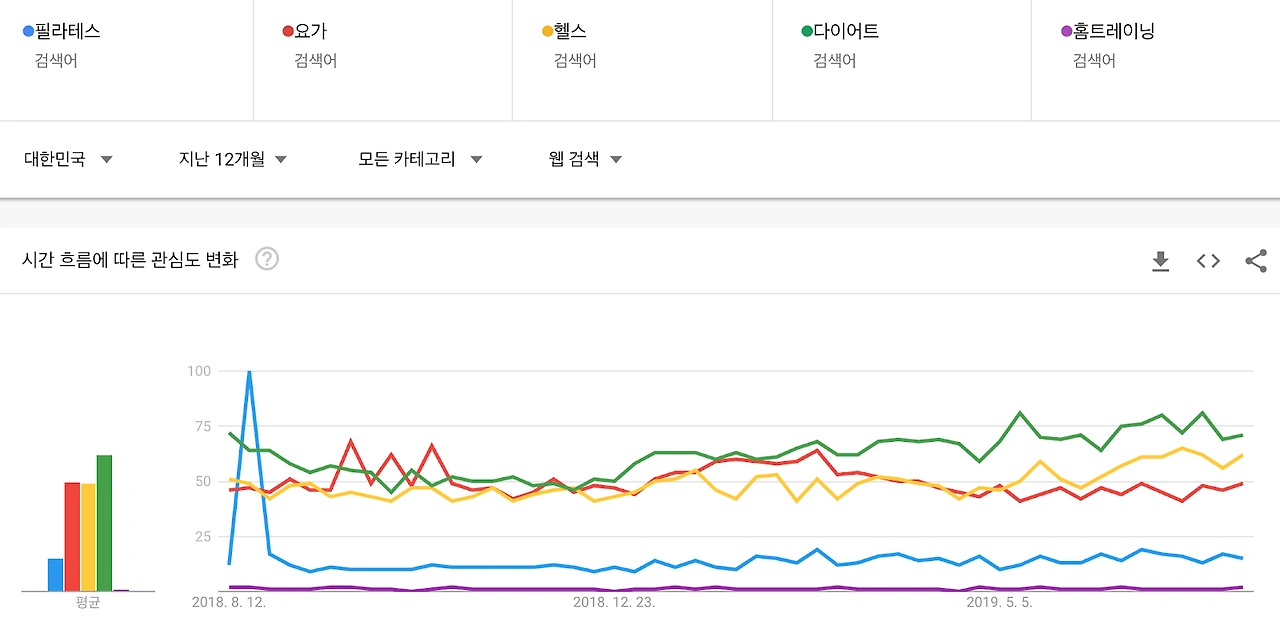
Task: Click the red dot beside 요가
Action: click(x=288, y=32)
